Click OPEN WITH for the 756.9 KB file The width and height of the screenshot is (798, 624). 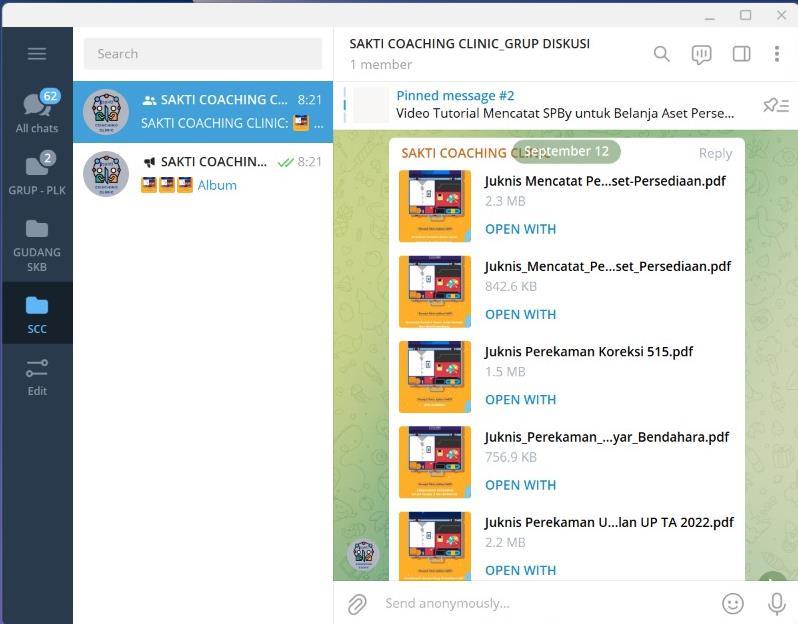(x=520, y=485)
